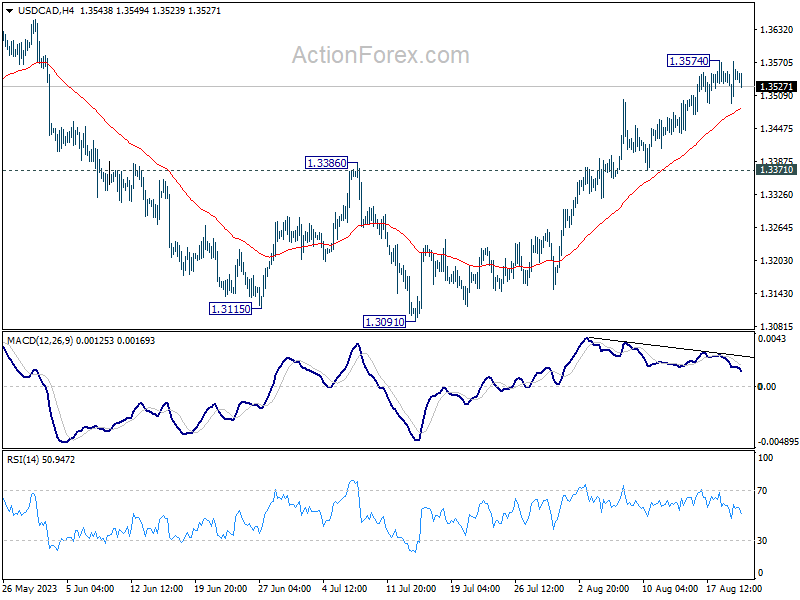The height and width of the screenshot is (600, 800).
Task: Click the MACD scale value 0.0043
Action: coord(772,339)
